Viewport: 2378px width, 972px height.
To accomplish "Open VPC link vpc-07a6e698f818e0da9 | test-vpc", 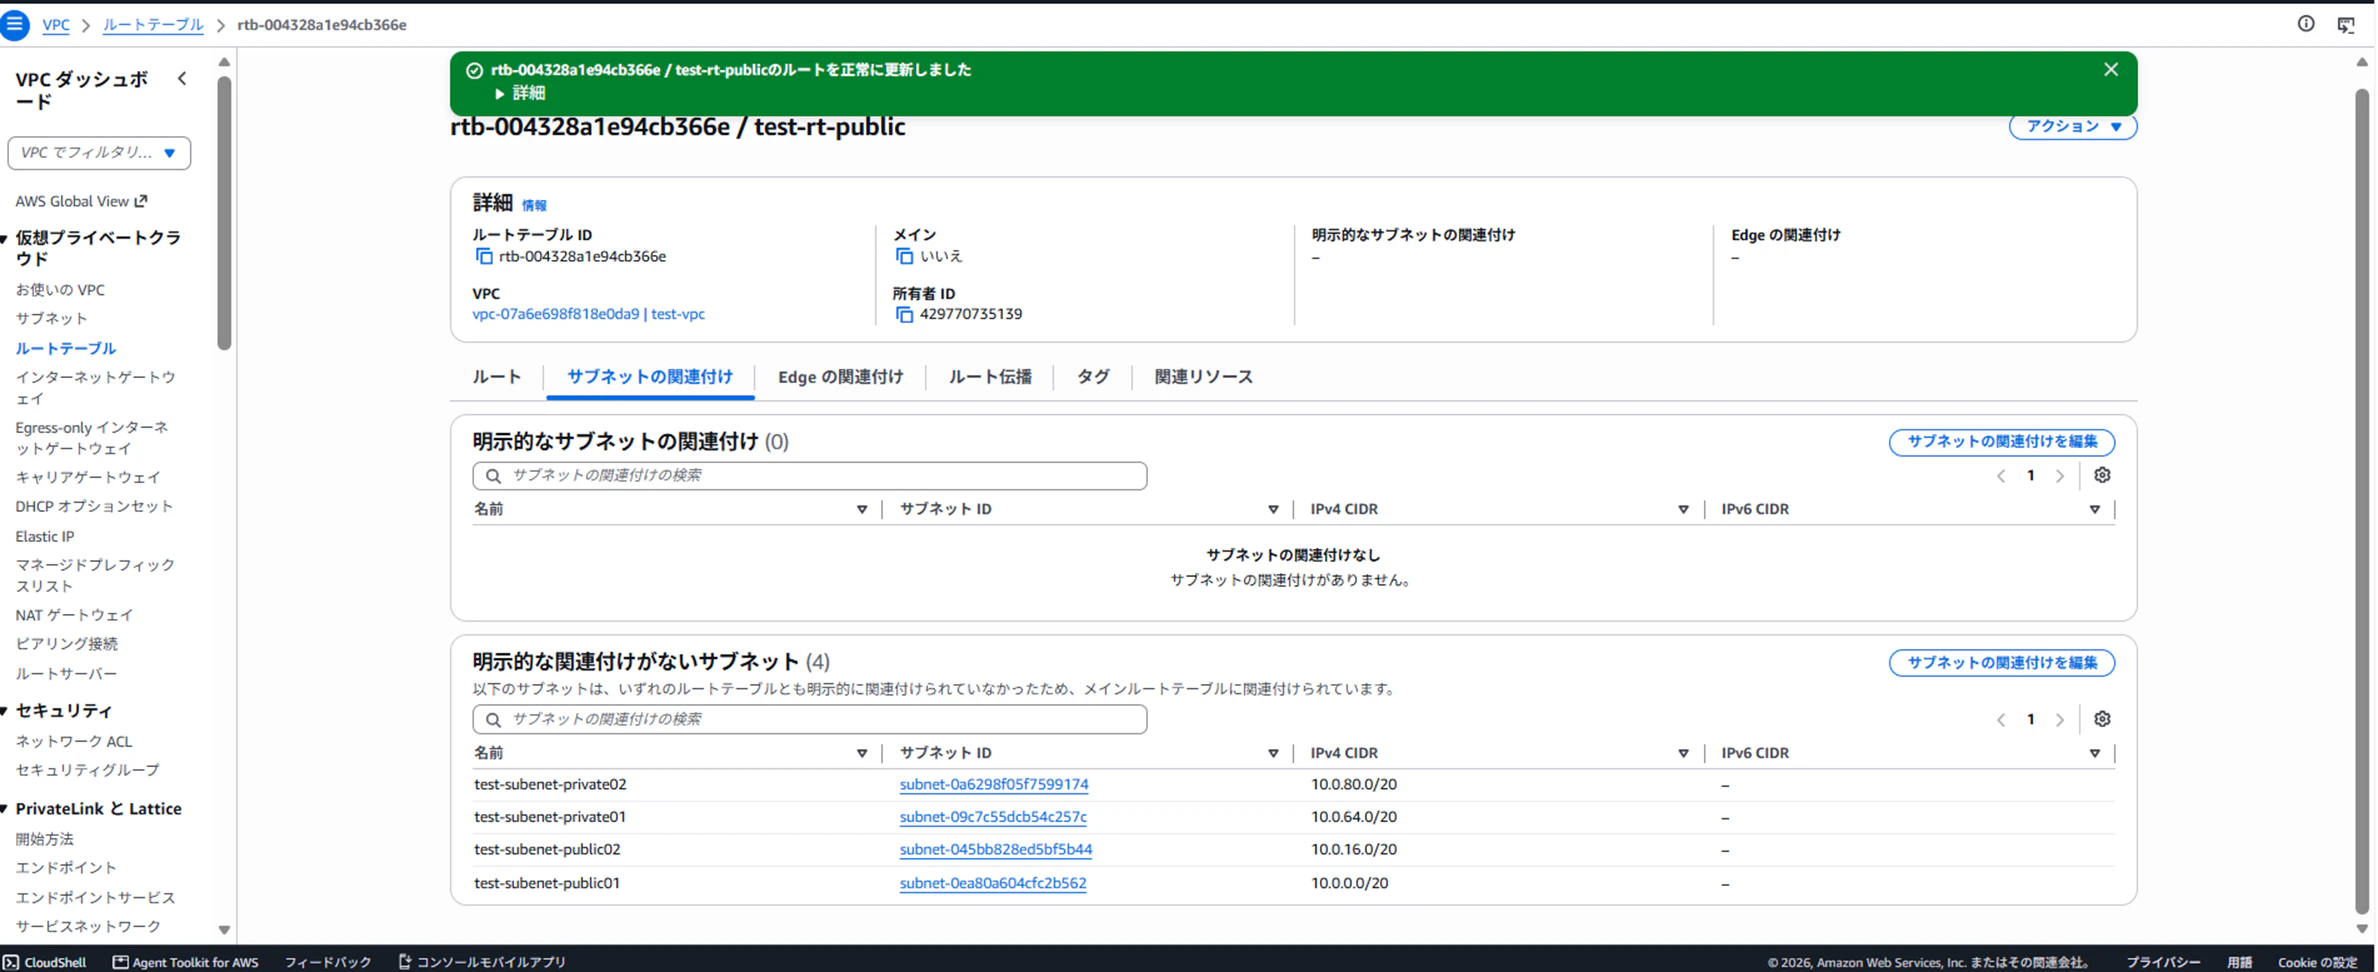I will (588, 314).
